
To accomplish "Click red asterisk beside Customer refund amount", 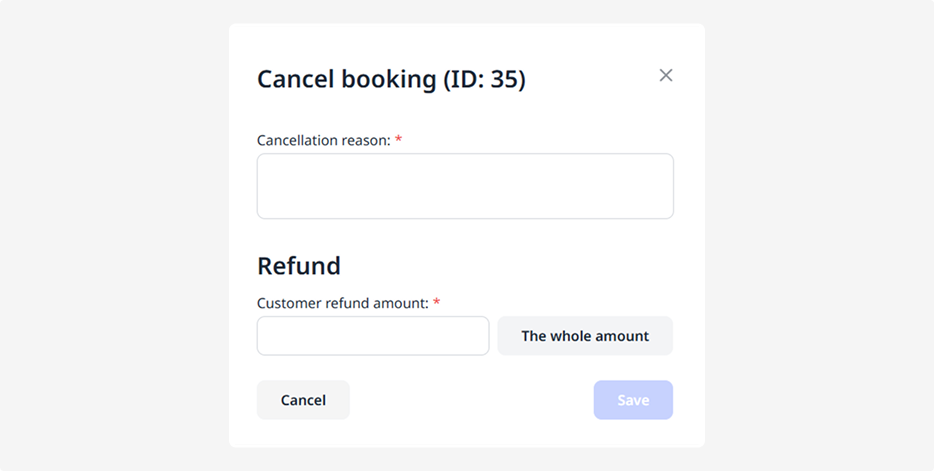I will click(x=436, y=303).
